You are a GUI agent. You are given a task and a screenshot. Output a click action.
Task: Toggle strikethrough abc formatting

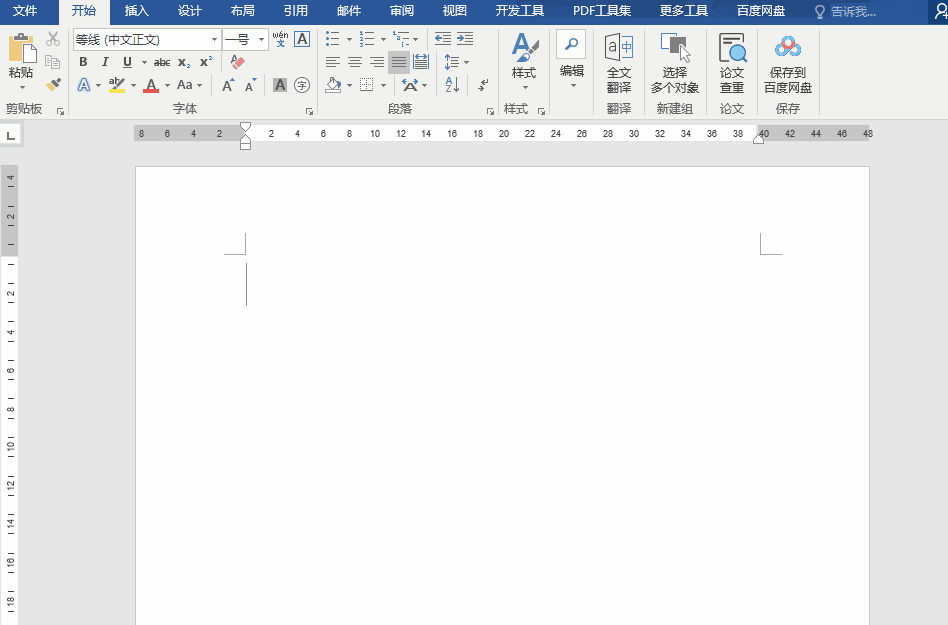161,62
